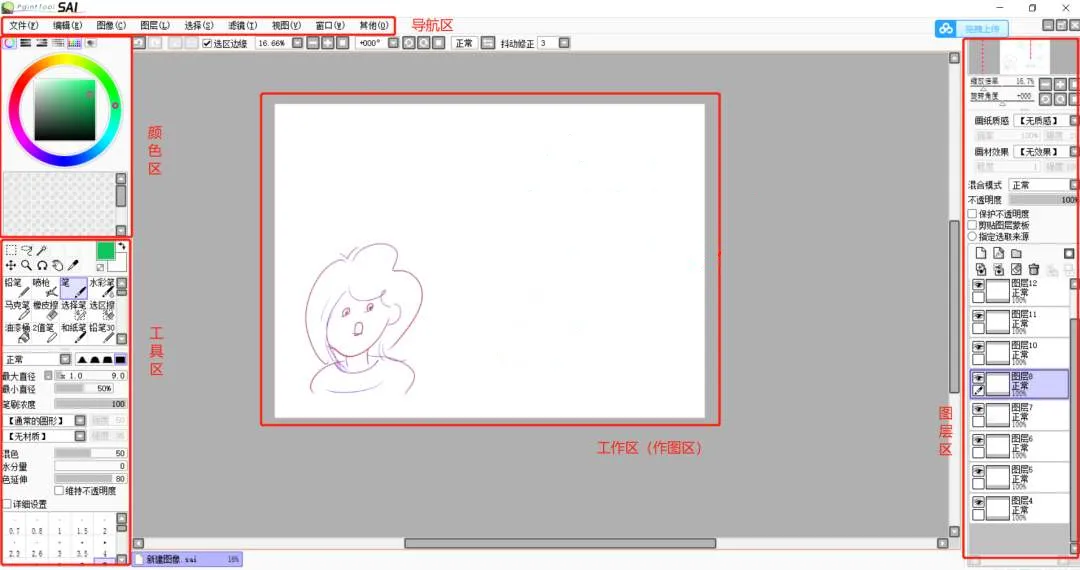Click the green foreground color swatch
This screenshot has height=570, width=1080.
(105, 250)
